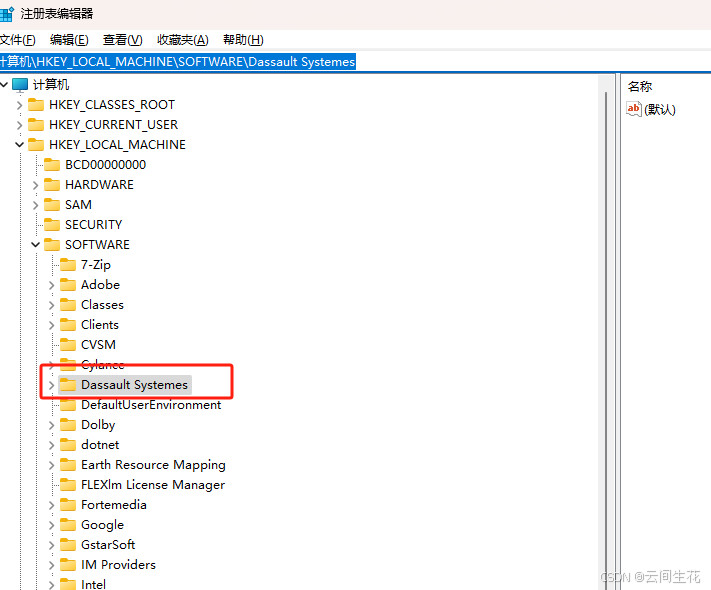The image size is (711, 590).
Task: Expand the SAM key chevron
Action: pyautogui.click(x=35, y=205)
